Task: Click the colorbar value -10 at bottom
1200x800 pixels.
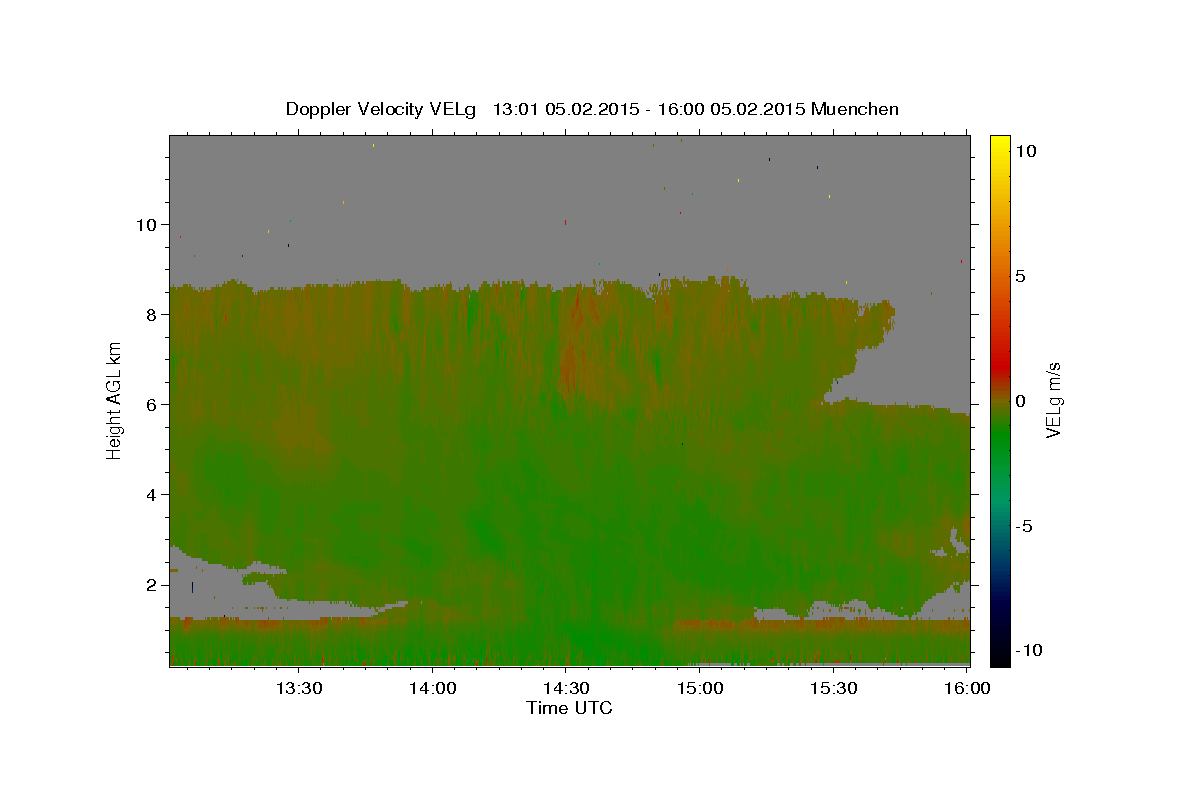Action: 1030,651
